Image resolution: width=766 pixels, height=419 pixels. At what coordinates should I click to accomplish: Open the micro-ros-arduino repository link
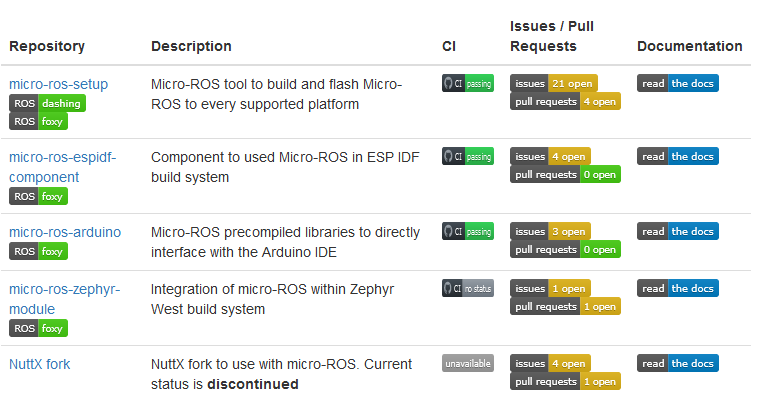coord(65,232)
